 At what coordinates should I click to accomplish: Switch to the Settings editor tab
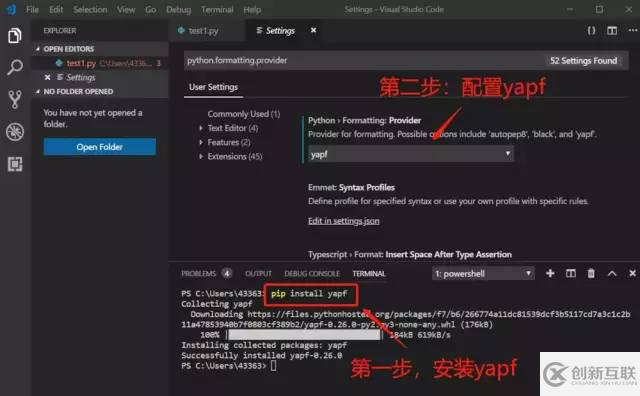pos(280,31)
